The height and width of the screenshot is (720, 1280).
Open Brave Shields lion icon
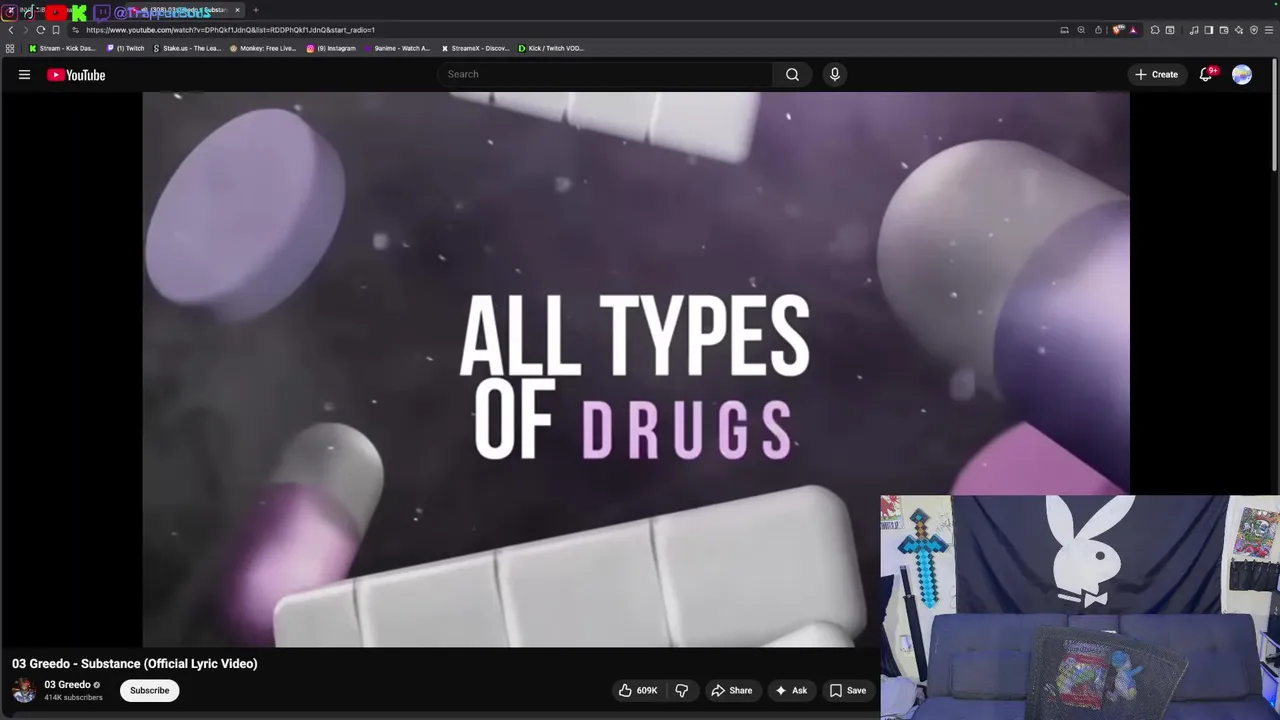coord(1118,30)
